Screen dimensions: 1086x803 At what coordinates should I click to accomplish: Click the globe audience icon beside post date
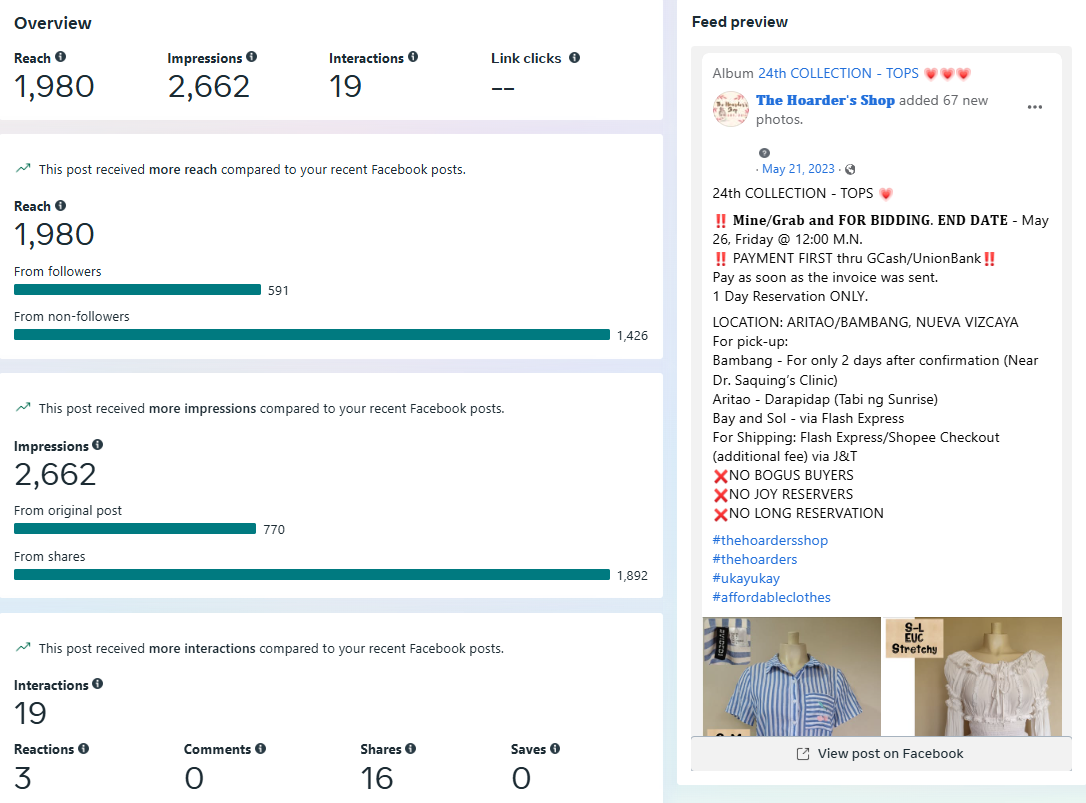(x=850, y=170)
